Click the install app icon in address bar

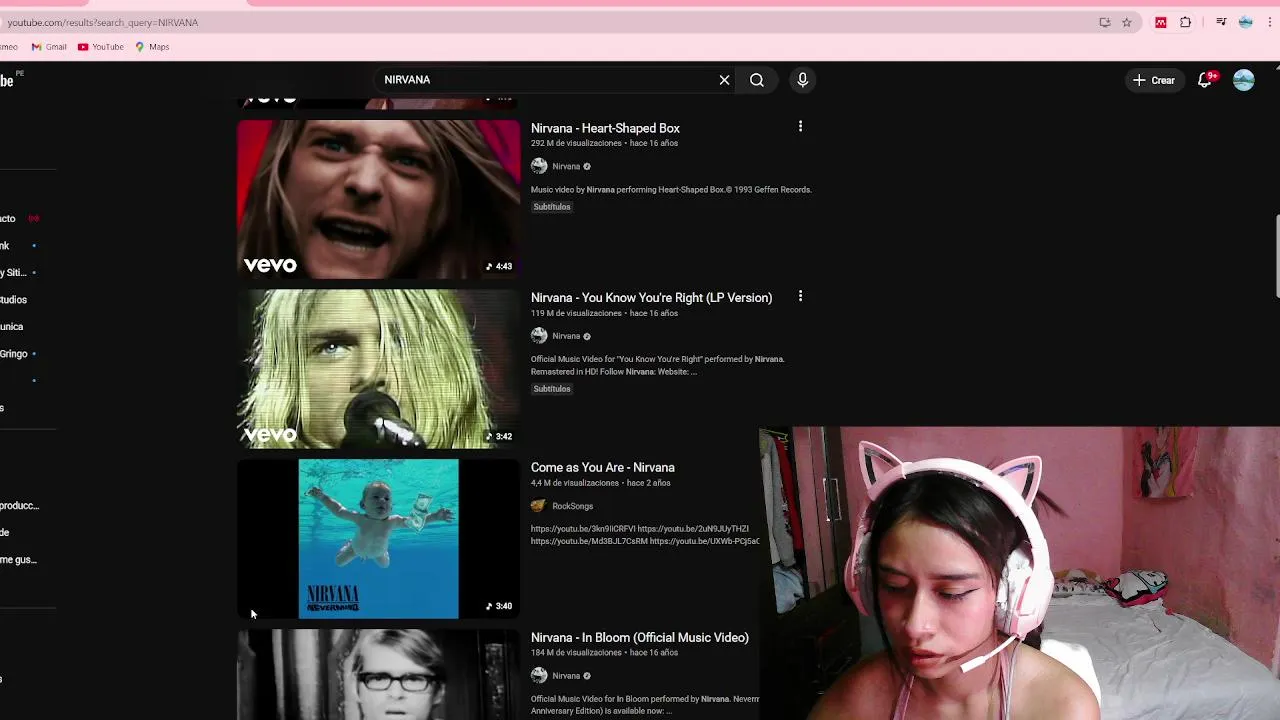point(1105,22)
